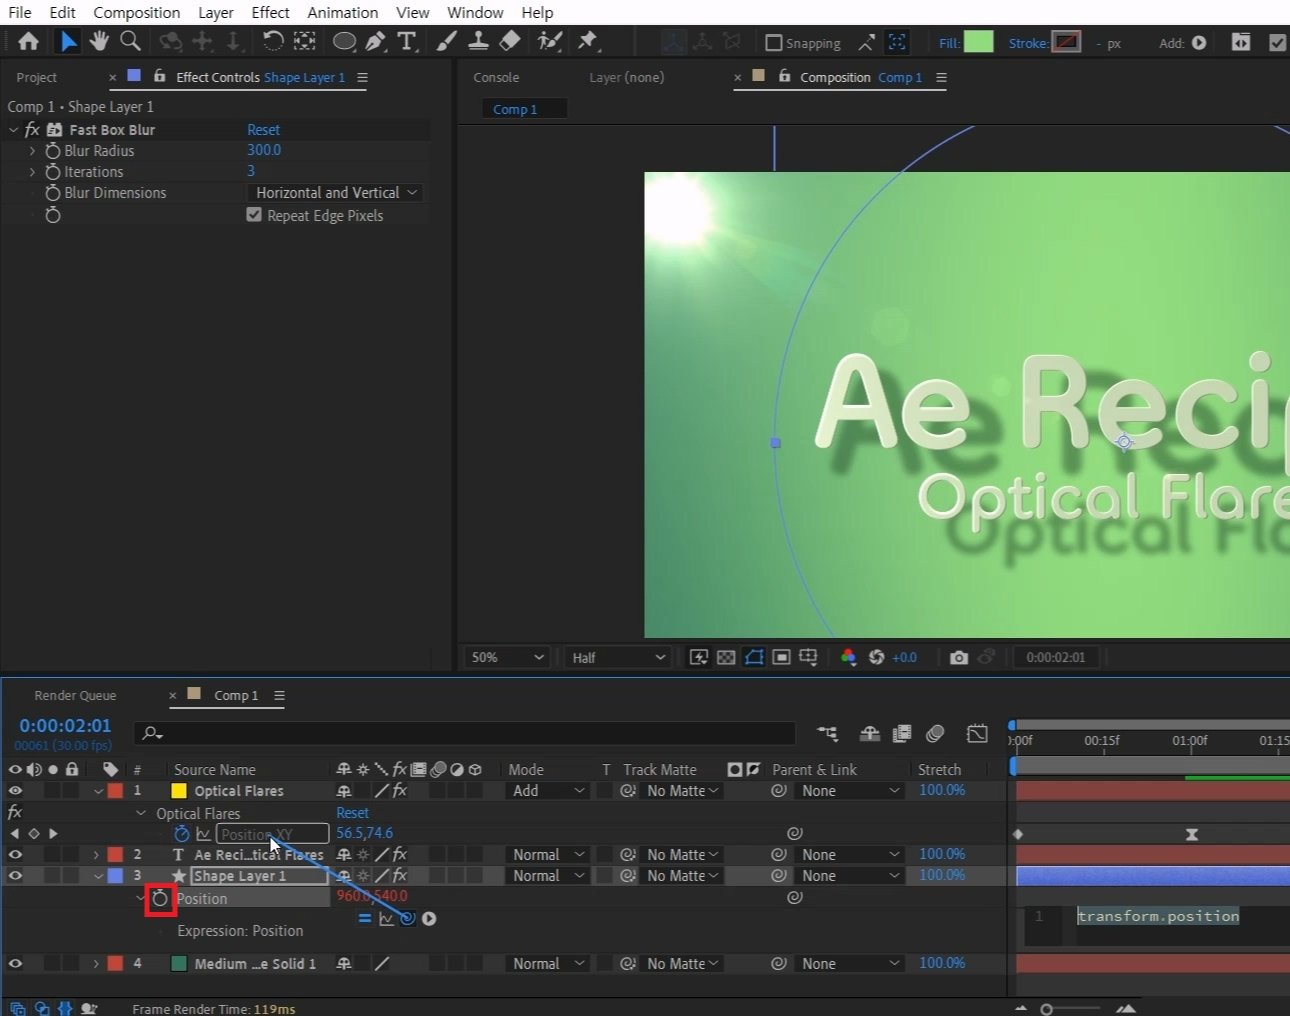1290x1016 pixels.
Task: Switch to the Render Queue tab
Action: [75, 695]
